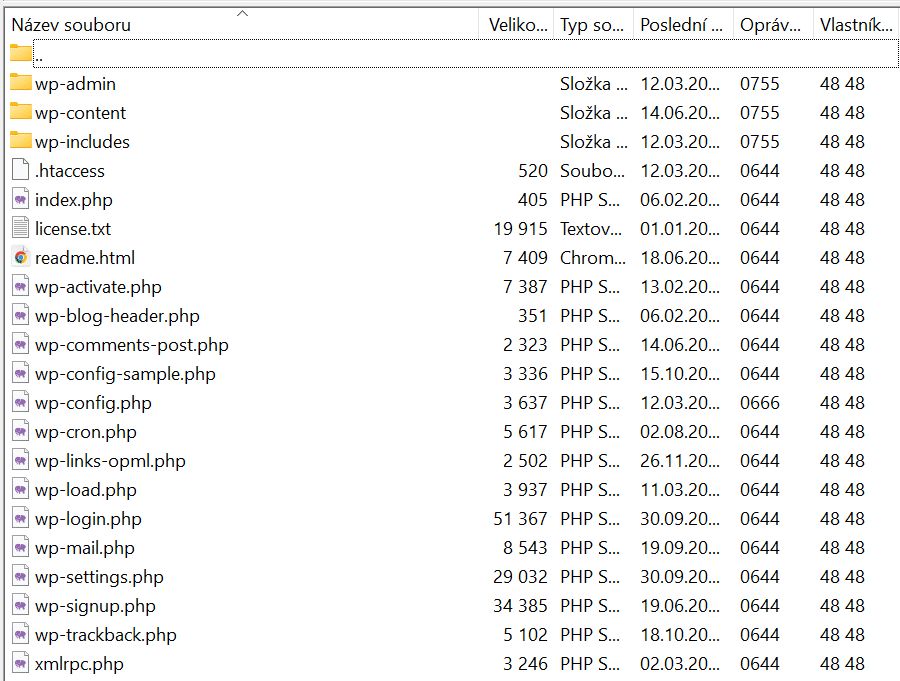Click the readme.html Chrome icon

coord(21,257)
